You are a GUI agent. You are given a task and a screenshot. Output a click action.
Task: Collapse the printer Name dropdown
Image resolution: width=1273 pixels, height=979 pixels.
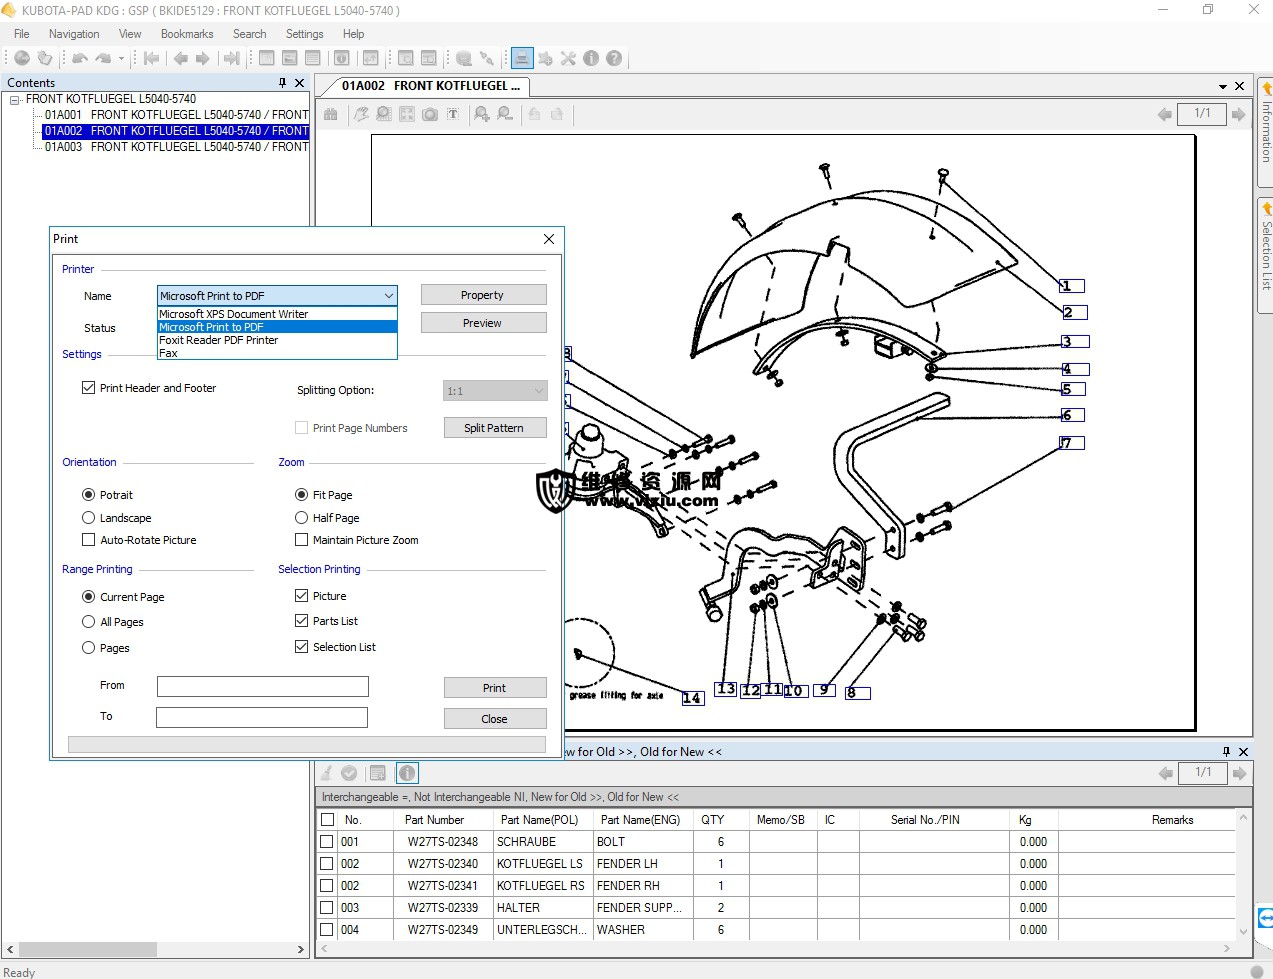pos(388,296)
